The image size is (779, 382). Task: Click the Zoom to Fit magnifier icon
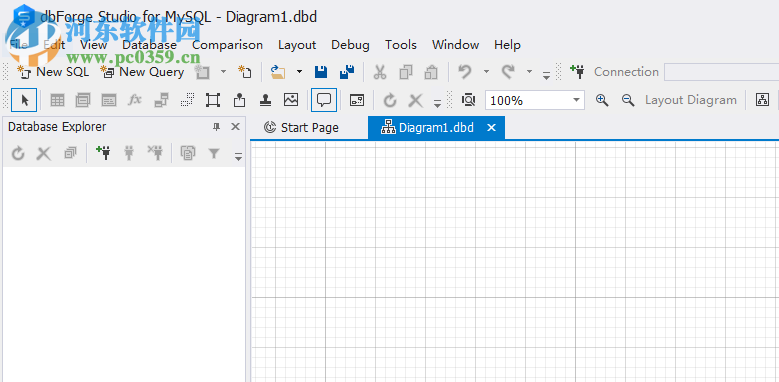pos(468,100)
